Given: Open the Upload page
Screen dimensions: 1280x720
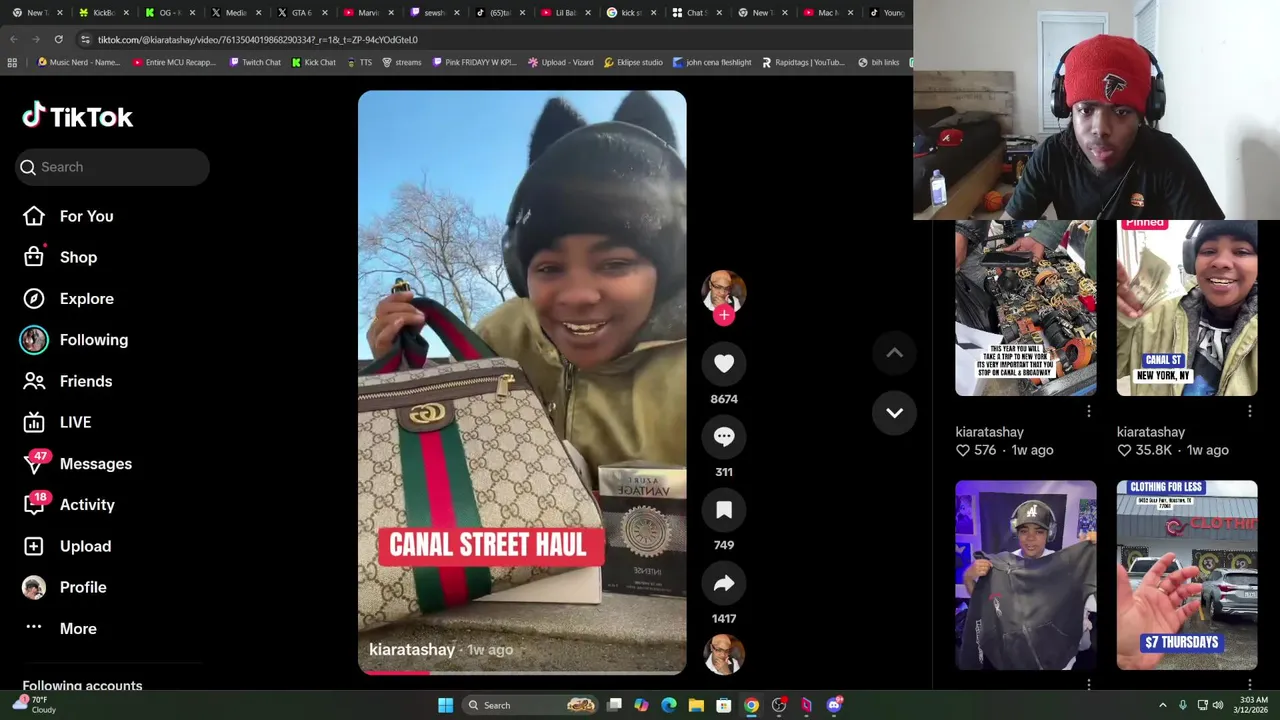Looking at the screenshot, I should (x=68, y=546).
